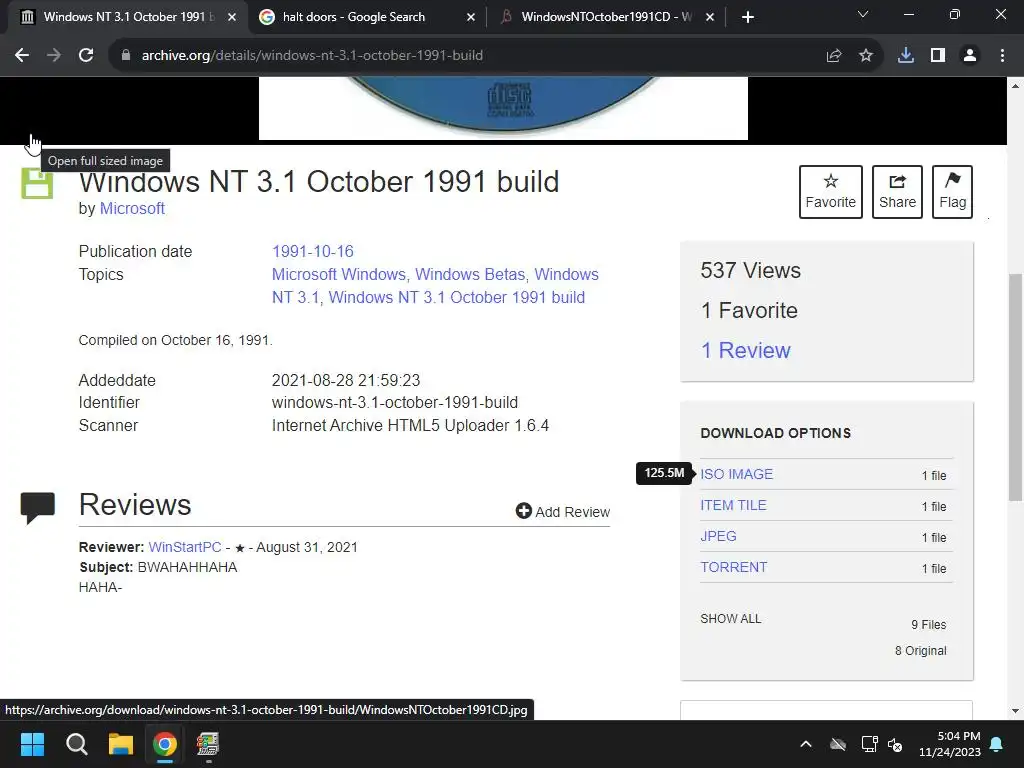Open the Windows Betas topic link
Screen dimensions: 1024x768
tap(470, 274)
